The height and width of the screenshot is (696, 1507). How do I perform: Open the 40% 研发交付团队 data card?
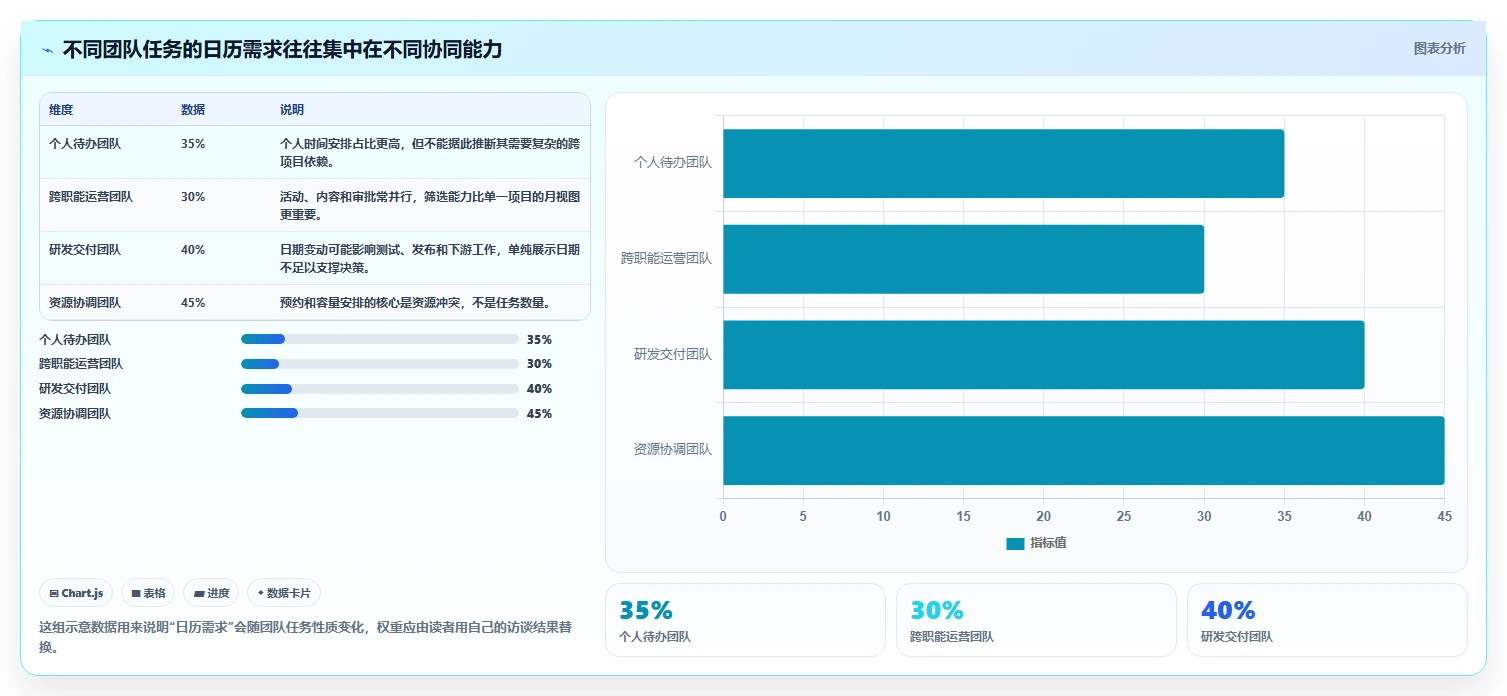tap(1327, 620)
